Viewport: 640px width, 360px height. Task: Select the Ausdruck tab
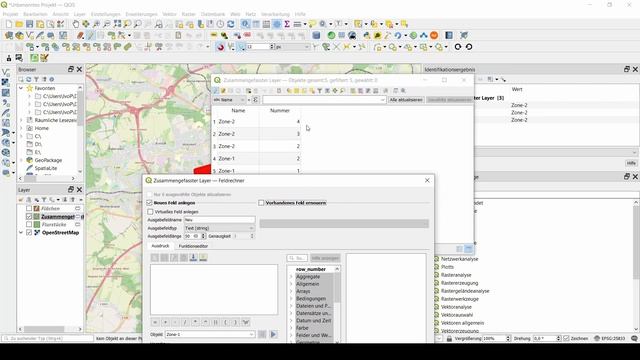point(160,246)
